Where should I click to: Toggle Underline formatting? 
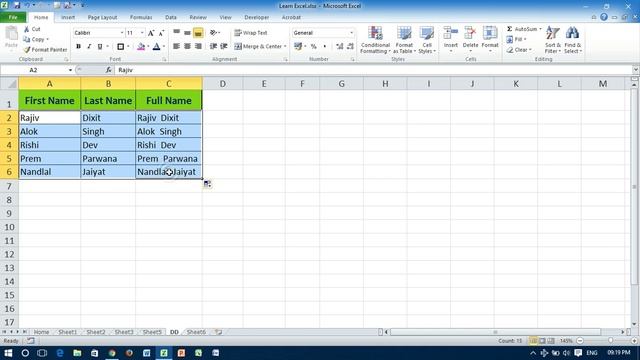[x=100, y=47]
